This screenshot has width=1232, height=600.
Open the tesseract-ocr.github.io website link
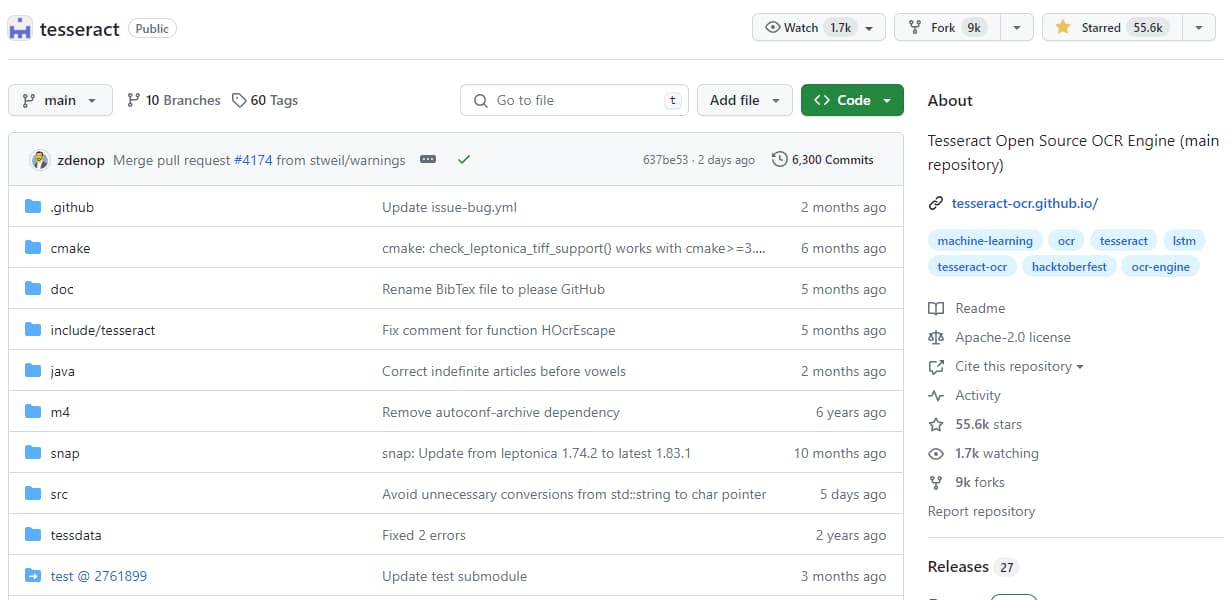[x=1025, y=203]
